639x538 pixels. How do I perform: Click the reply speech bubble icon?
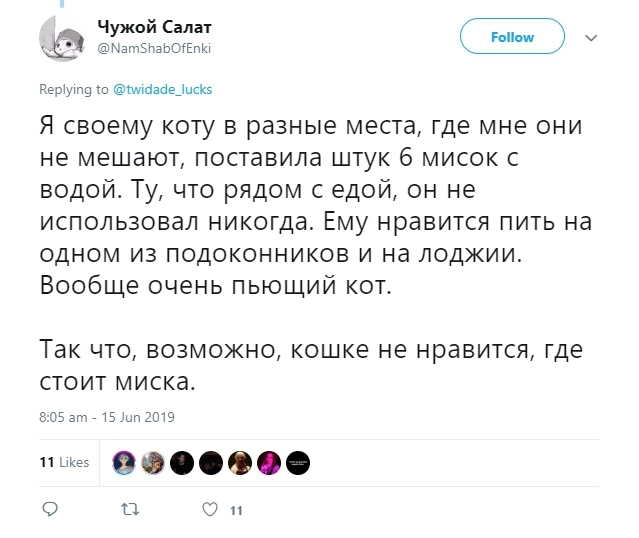48,510
